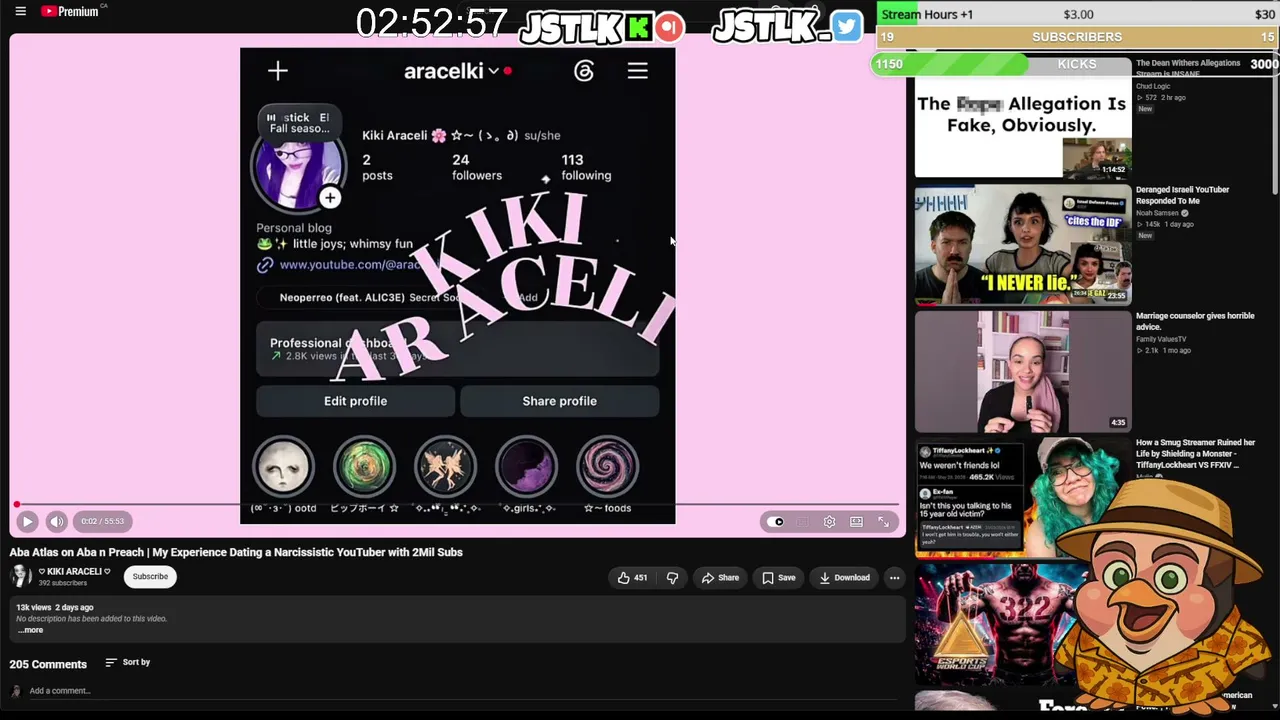The width and height of the screenshot is (1280, 720).
Task: Open 'The Allegation Is Fake, Obviously' thumbnail
Action: [x=1023, y=118]
